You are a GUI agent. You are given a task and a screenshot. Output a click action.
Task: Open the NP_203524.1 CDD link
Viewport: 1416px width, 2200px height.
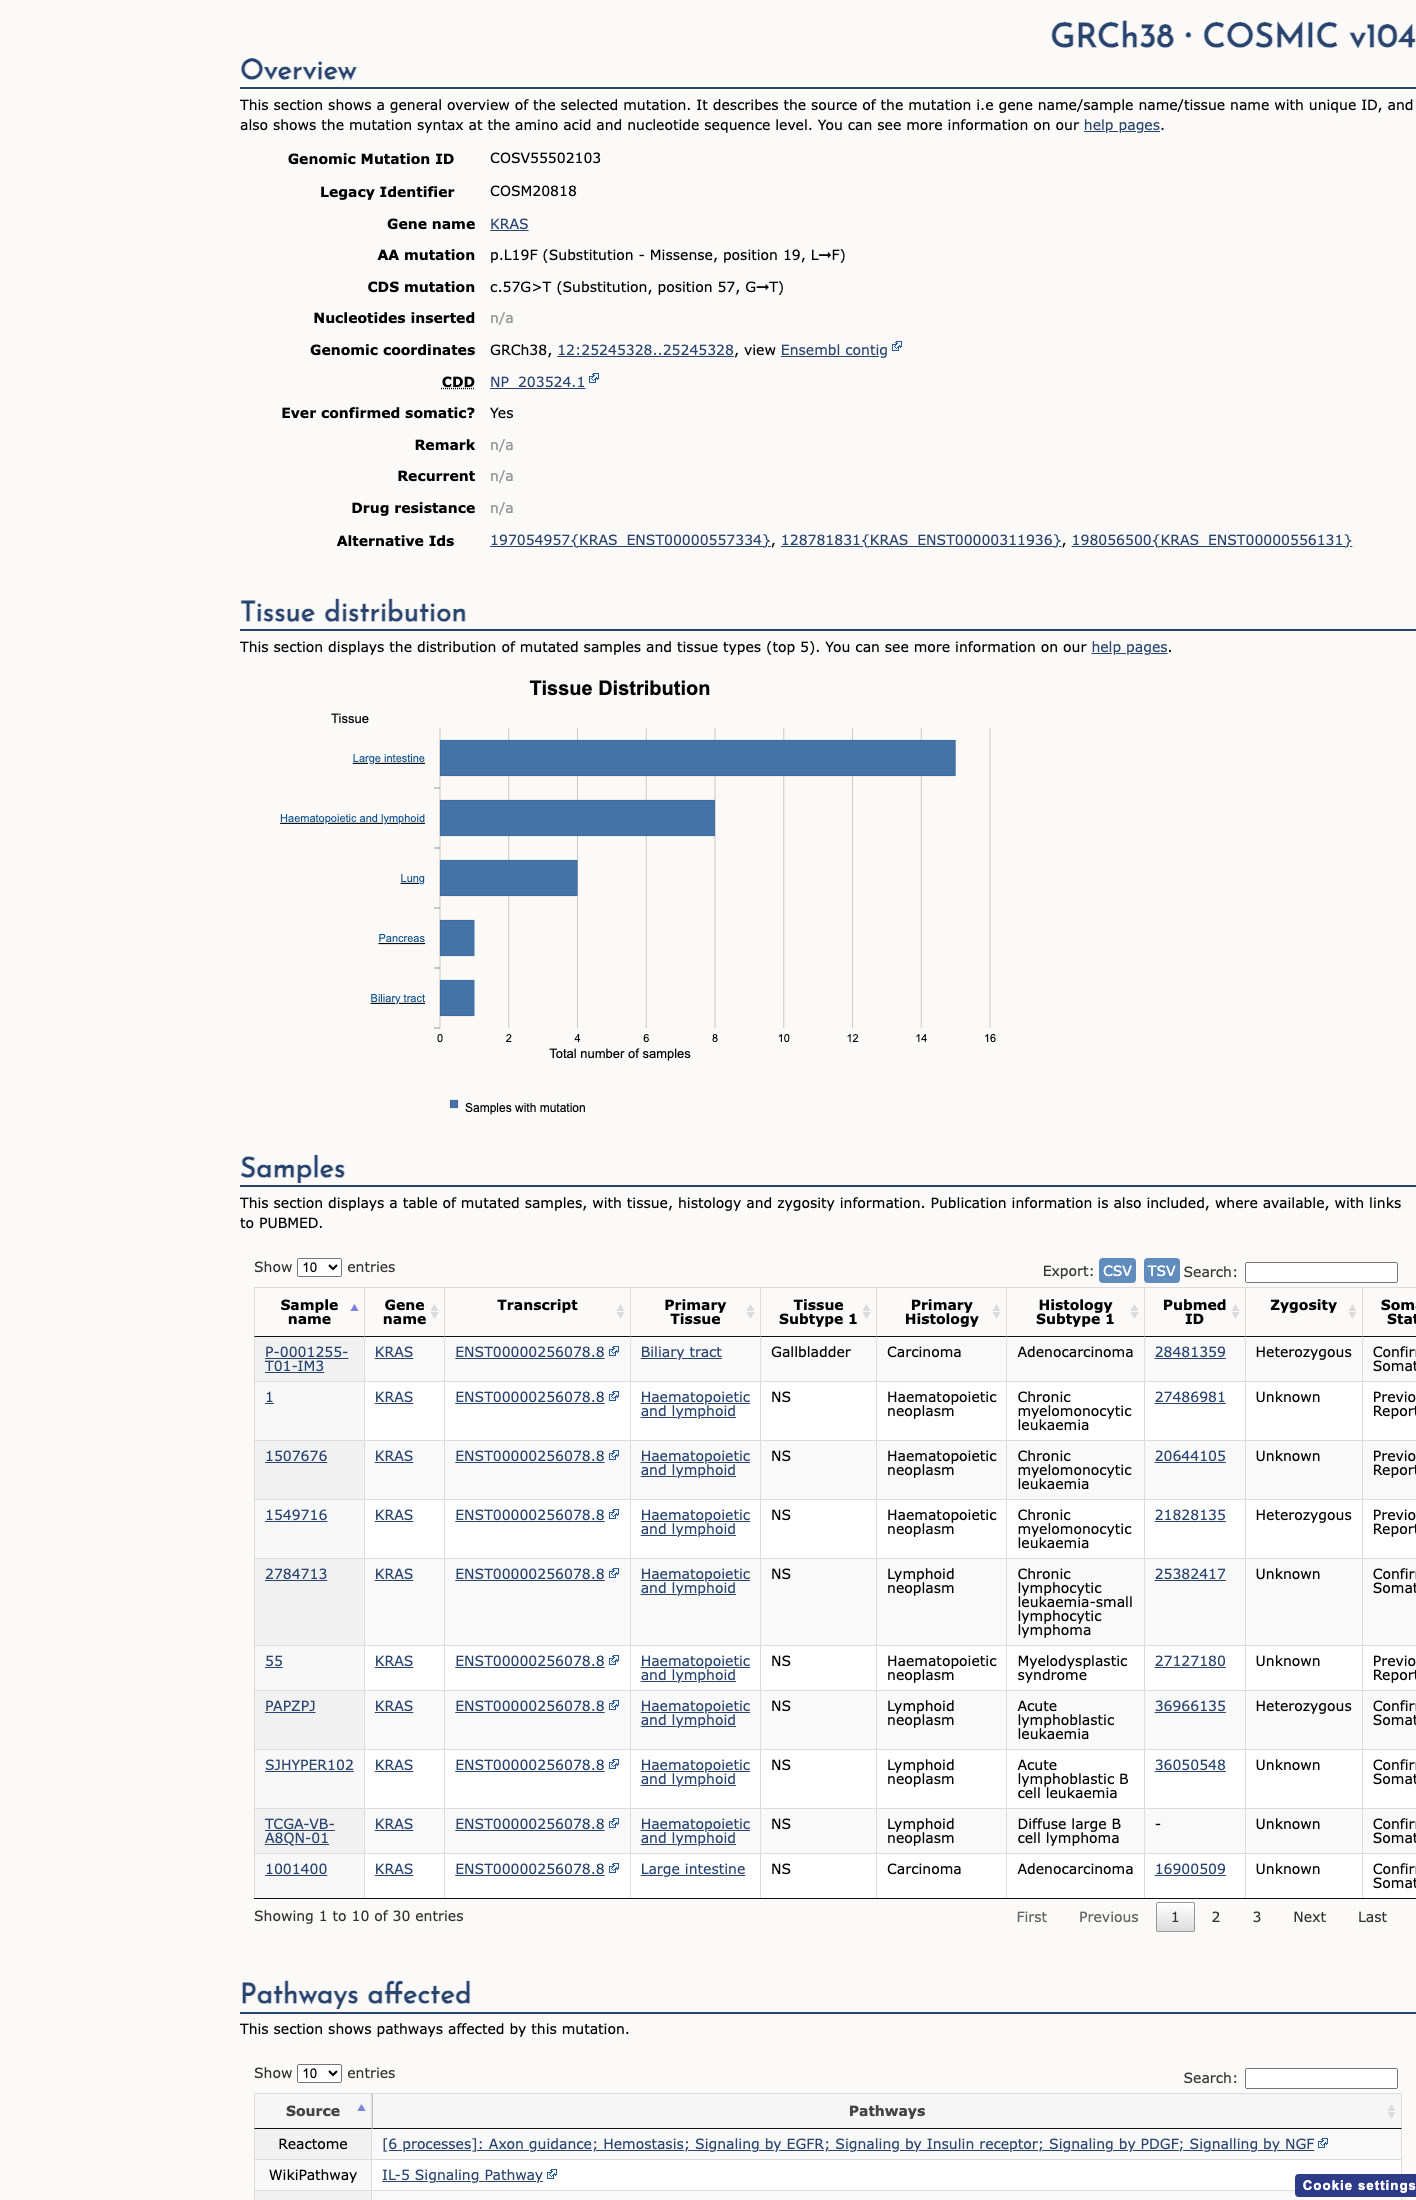click(x=537, y=382)
